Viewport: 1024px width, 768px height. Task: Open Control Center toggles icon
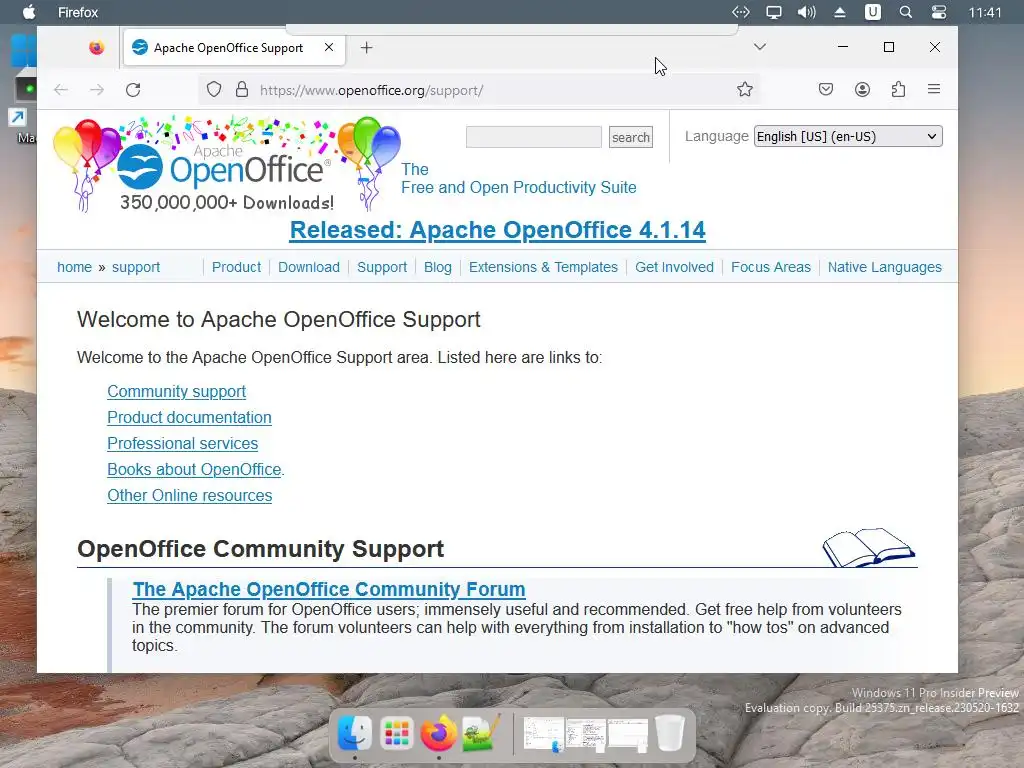(938, 12)
